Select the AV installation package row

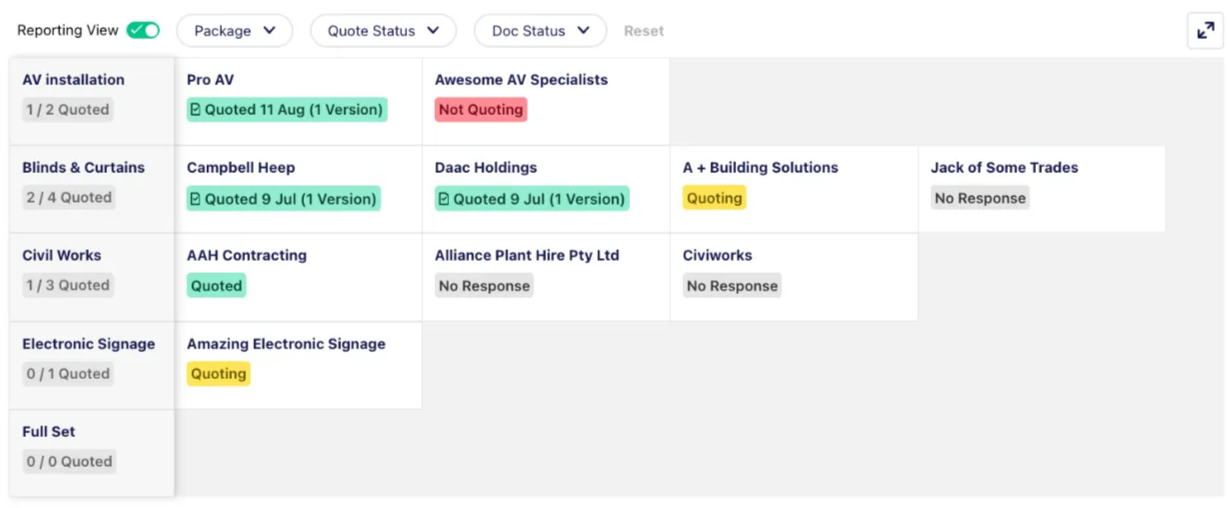coord(92,101)
